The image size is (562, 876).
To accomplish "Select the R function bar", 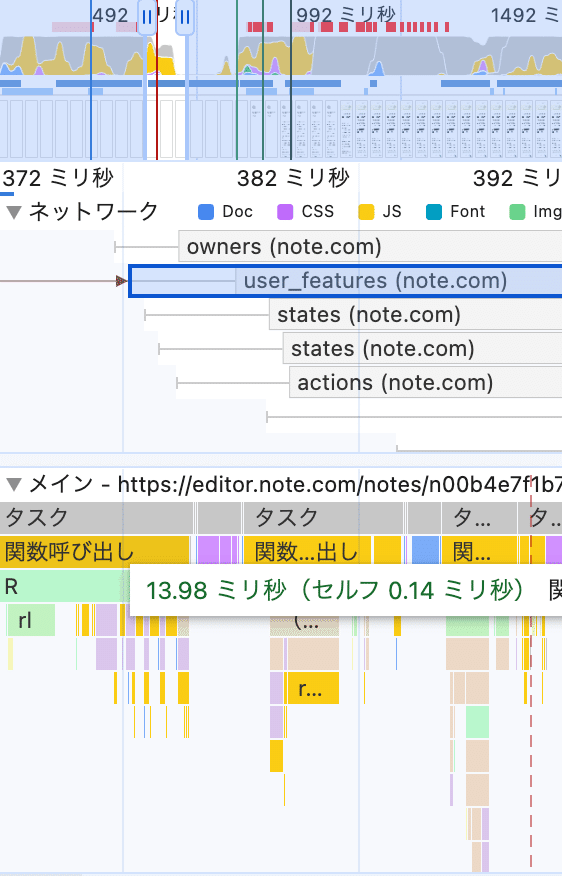I will (x=64, y=587).
